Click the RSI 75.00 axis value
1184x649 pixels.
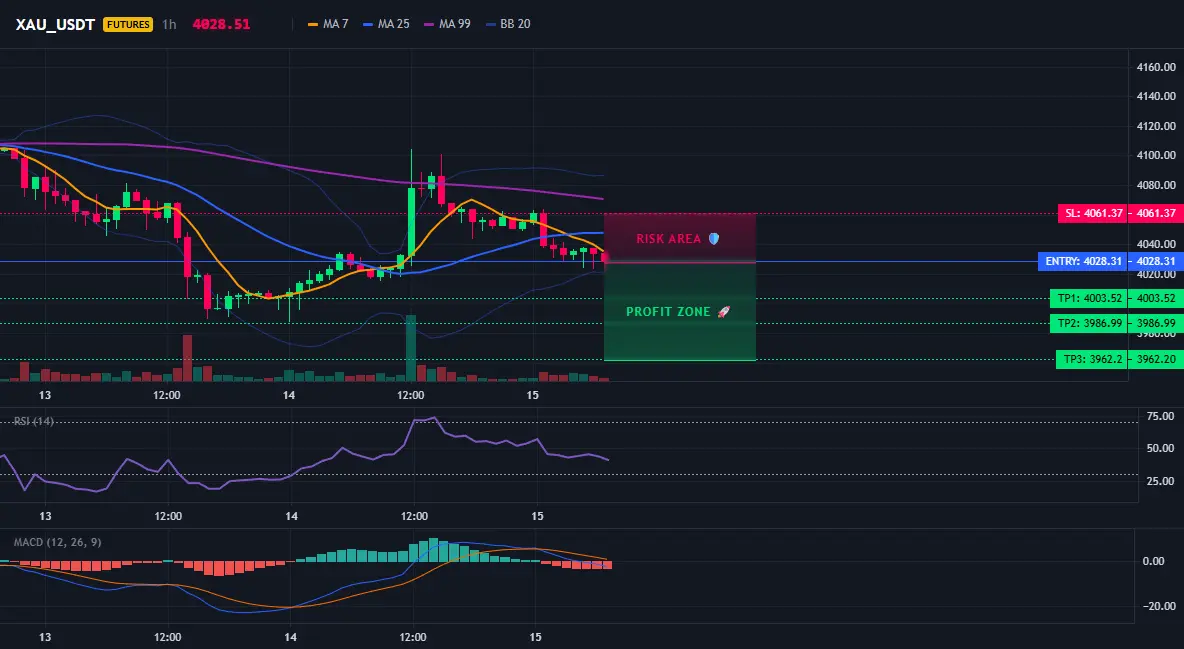click(1160, 416)
